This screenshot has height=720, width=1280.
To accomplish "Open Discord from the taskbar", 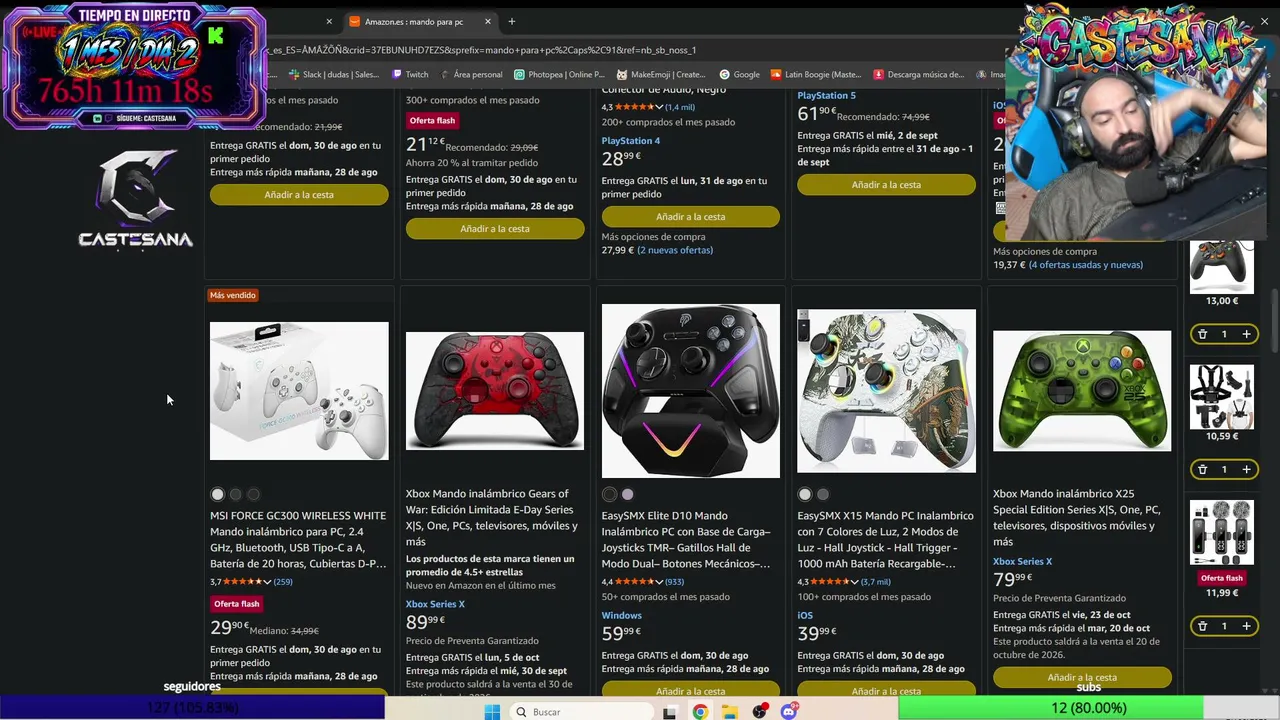I will tap(790, 712).
